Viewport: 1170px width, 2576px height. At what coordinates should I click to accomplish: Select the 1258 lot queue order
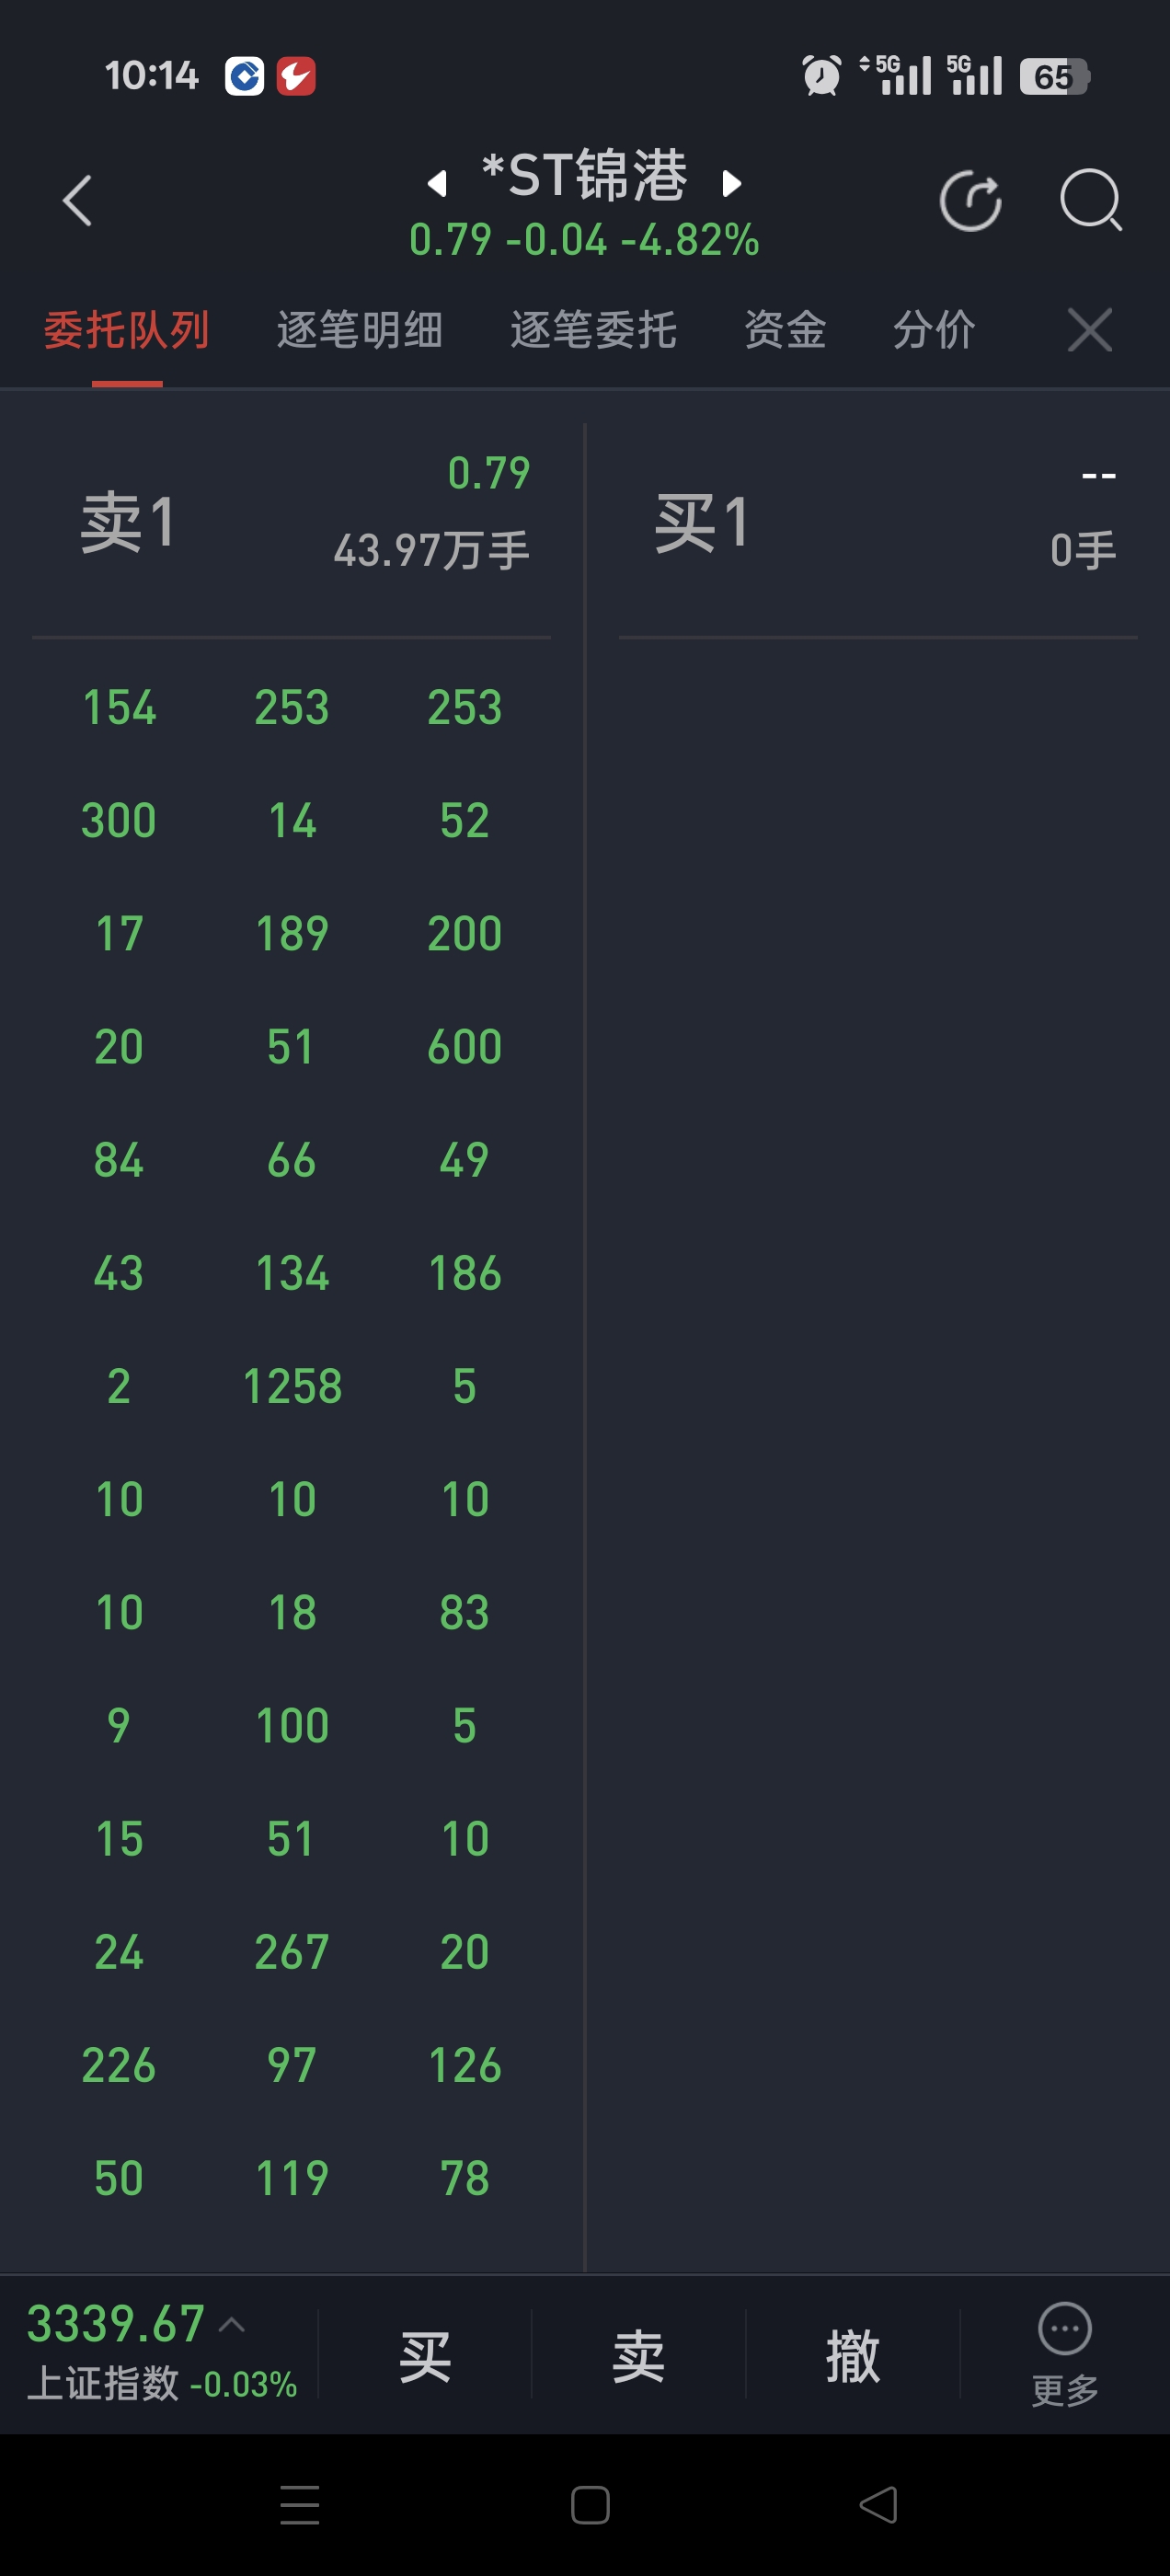pyautogui.click(x=293, y=1386)
